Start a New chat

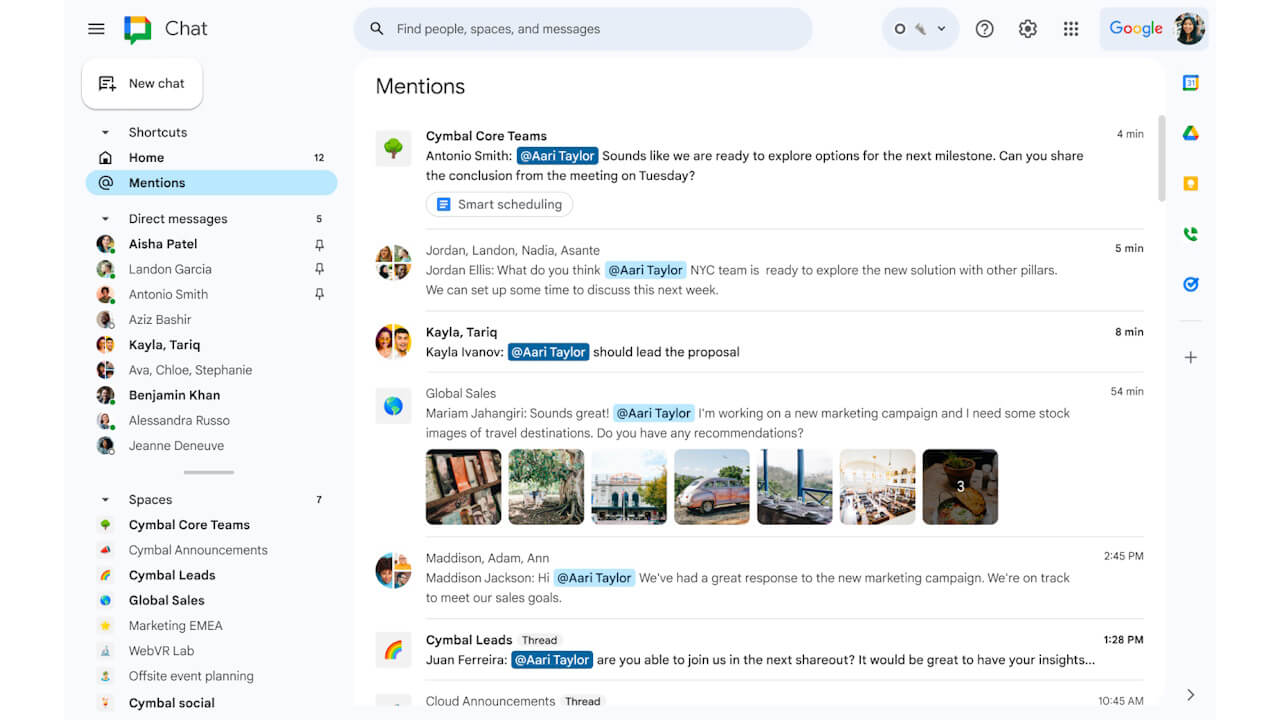tap(142, 83)
